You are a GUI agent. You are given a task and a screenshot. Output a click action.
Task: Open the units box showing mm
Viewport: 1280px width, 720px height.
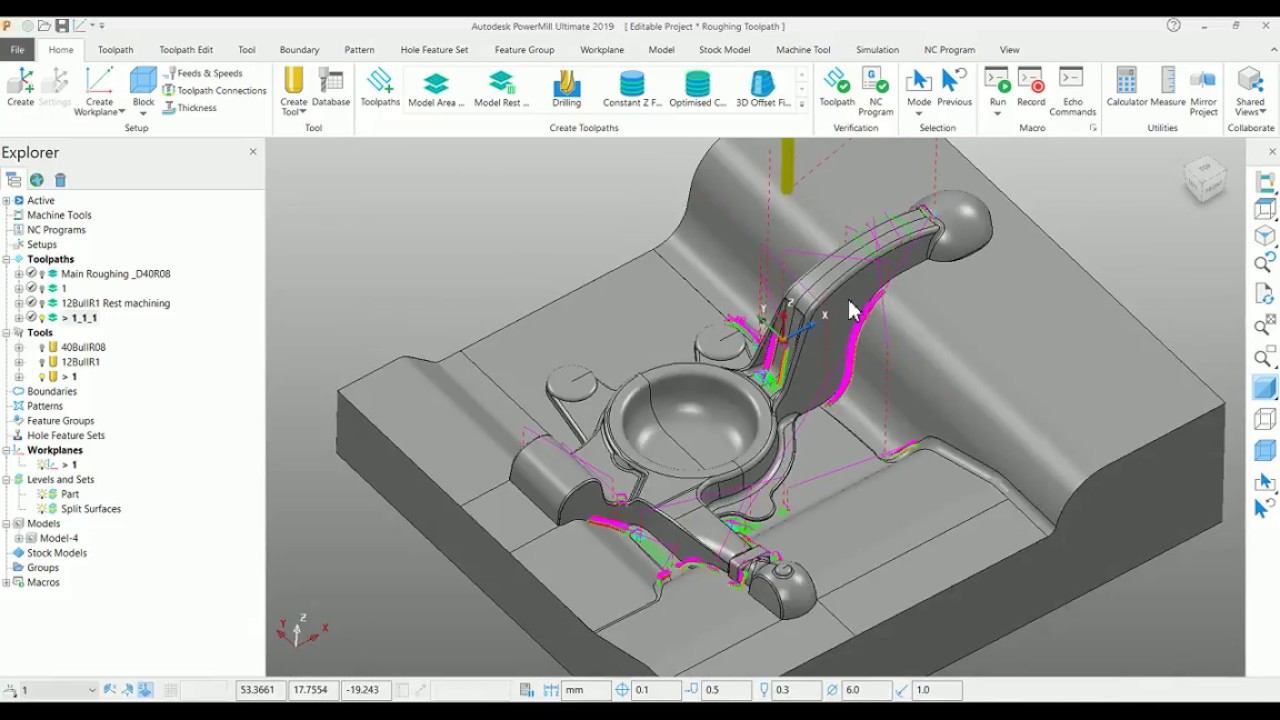click(x=585, y=690)
